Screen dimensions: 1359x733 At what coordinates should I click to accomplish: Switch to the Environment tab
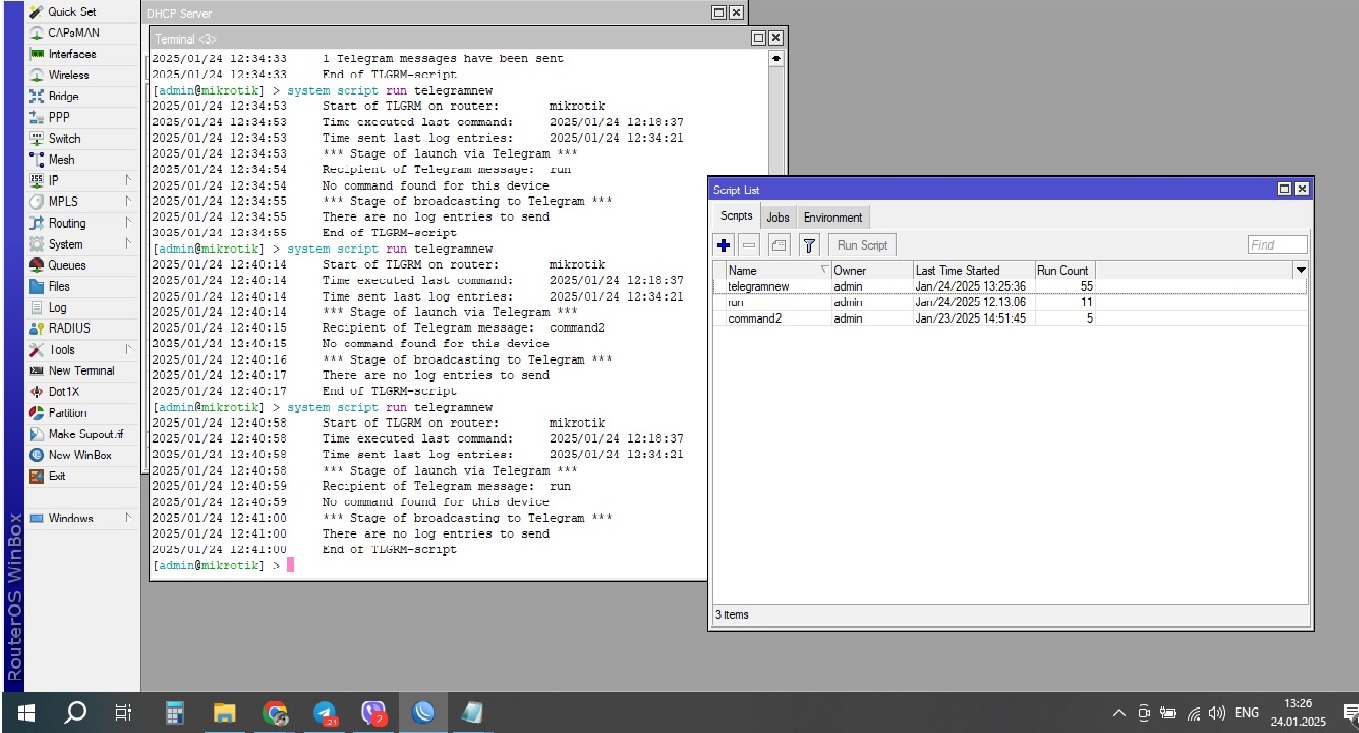click(833, 217)
